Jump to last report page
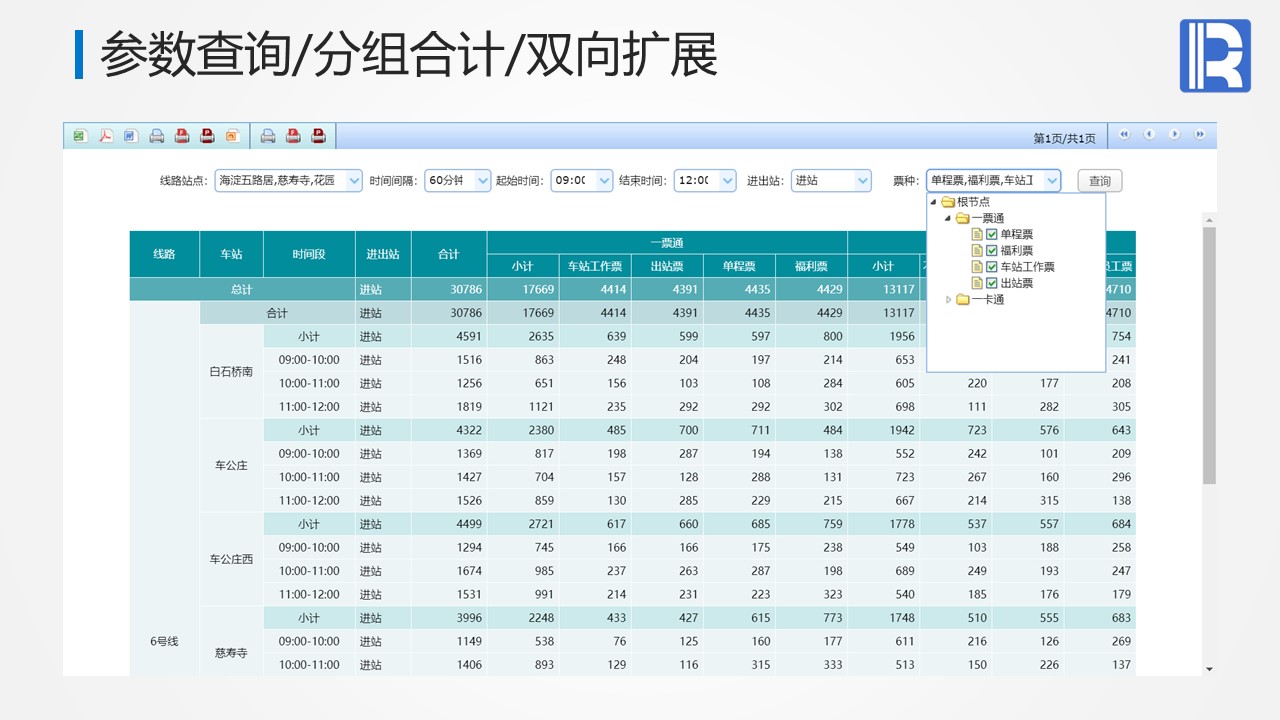 [1199, 135]
